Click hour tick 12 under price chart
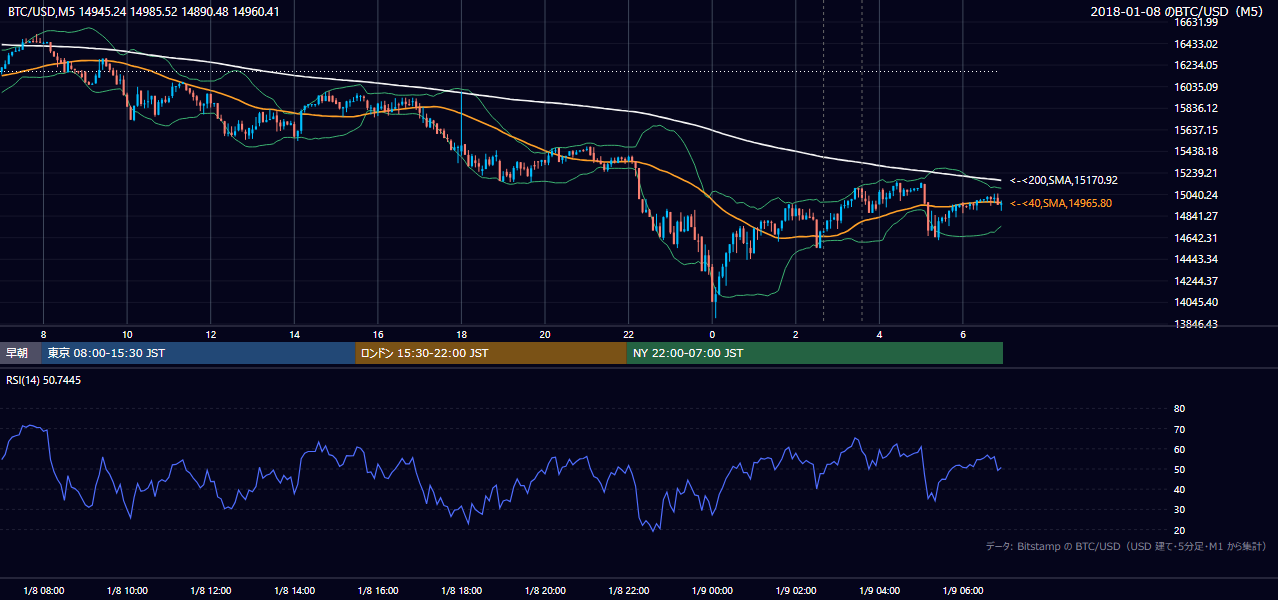This screenshot has width=1278, height=600. tap(211, 334)
